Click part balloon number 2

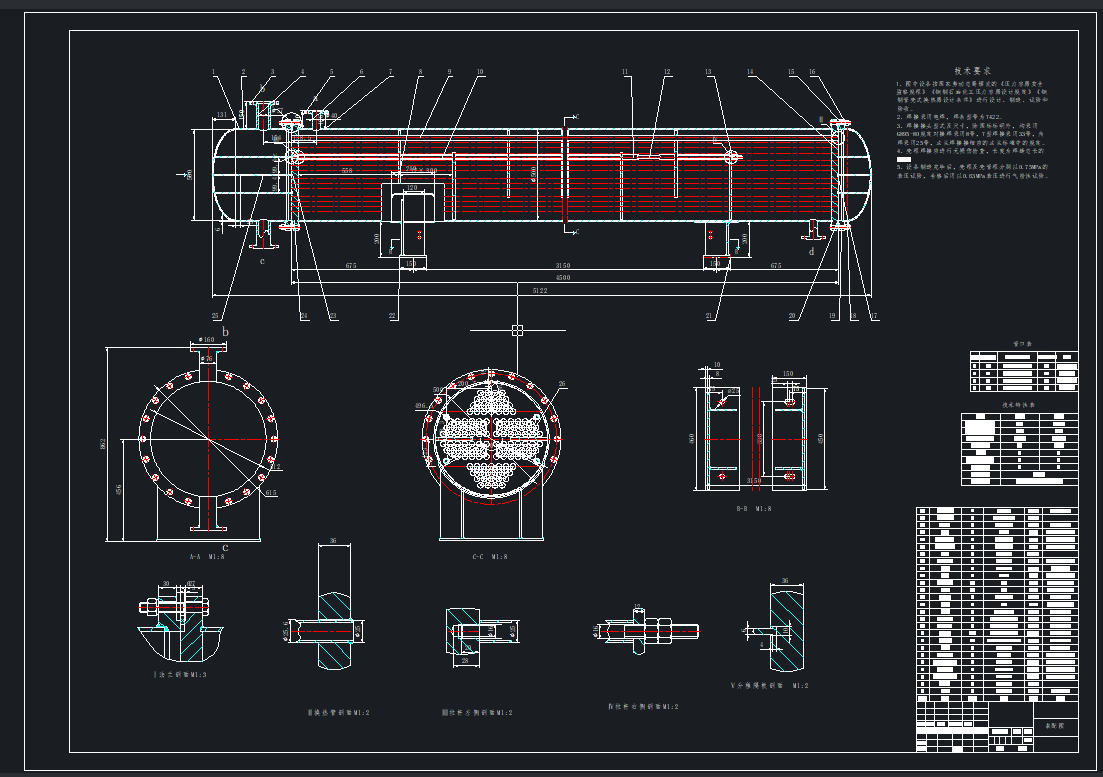pos(243,72)
